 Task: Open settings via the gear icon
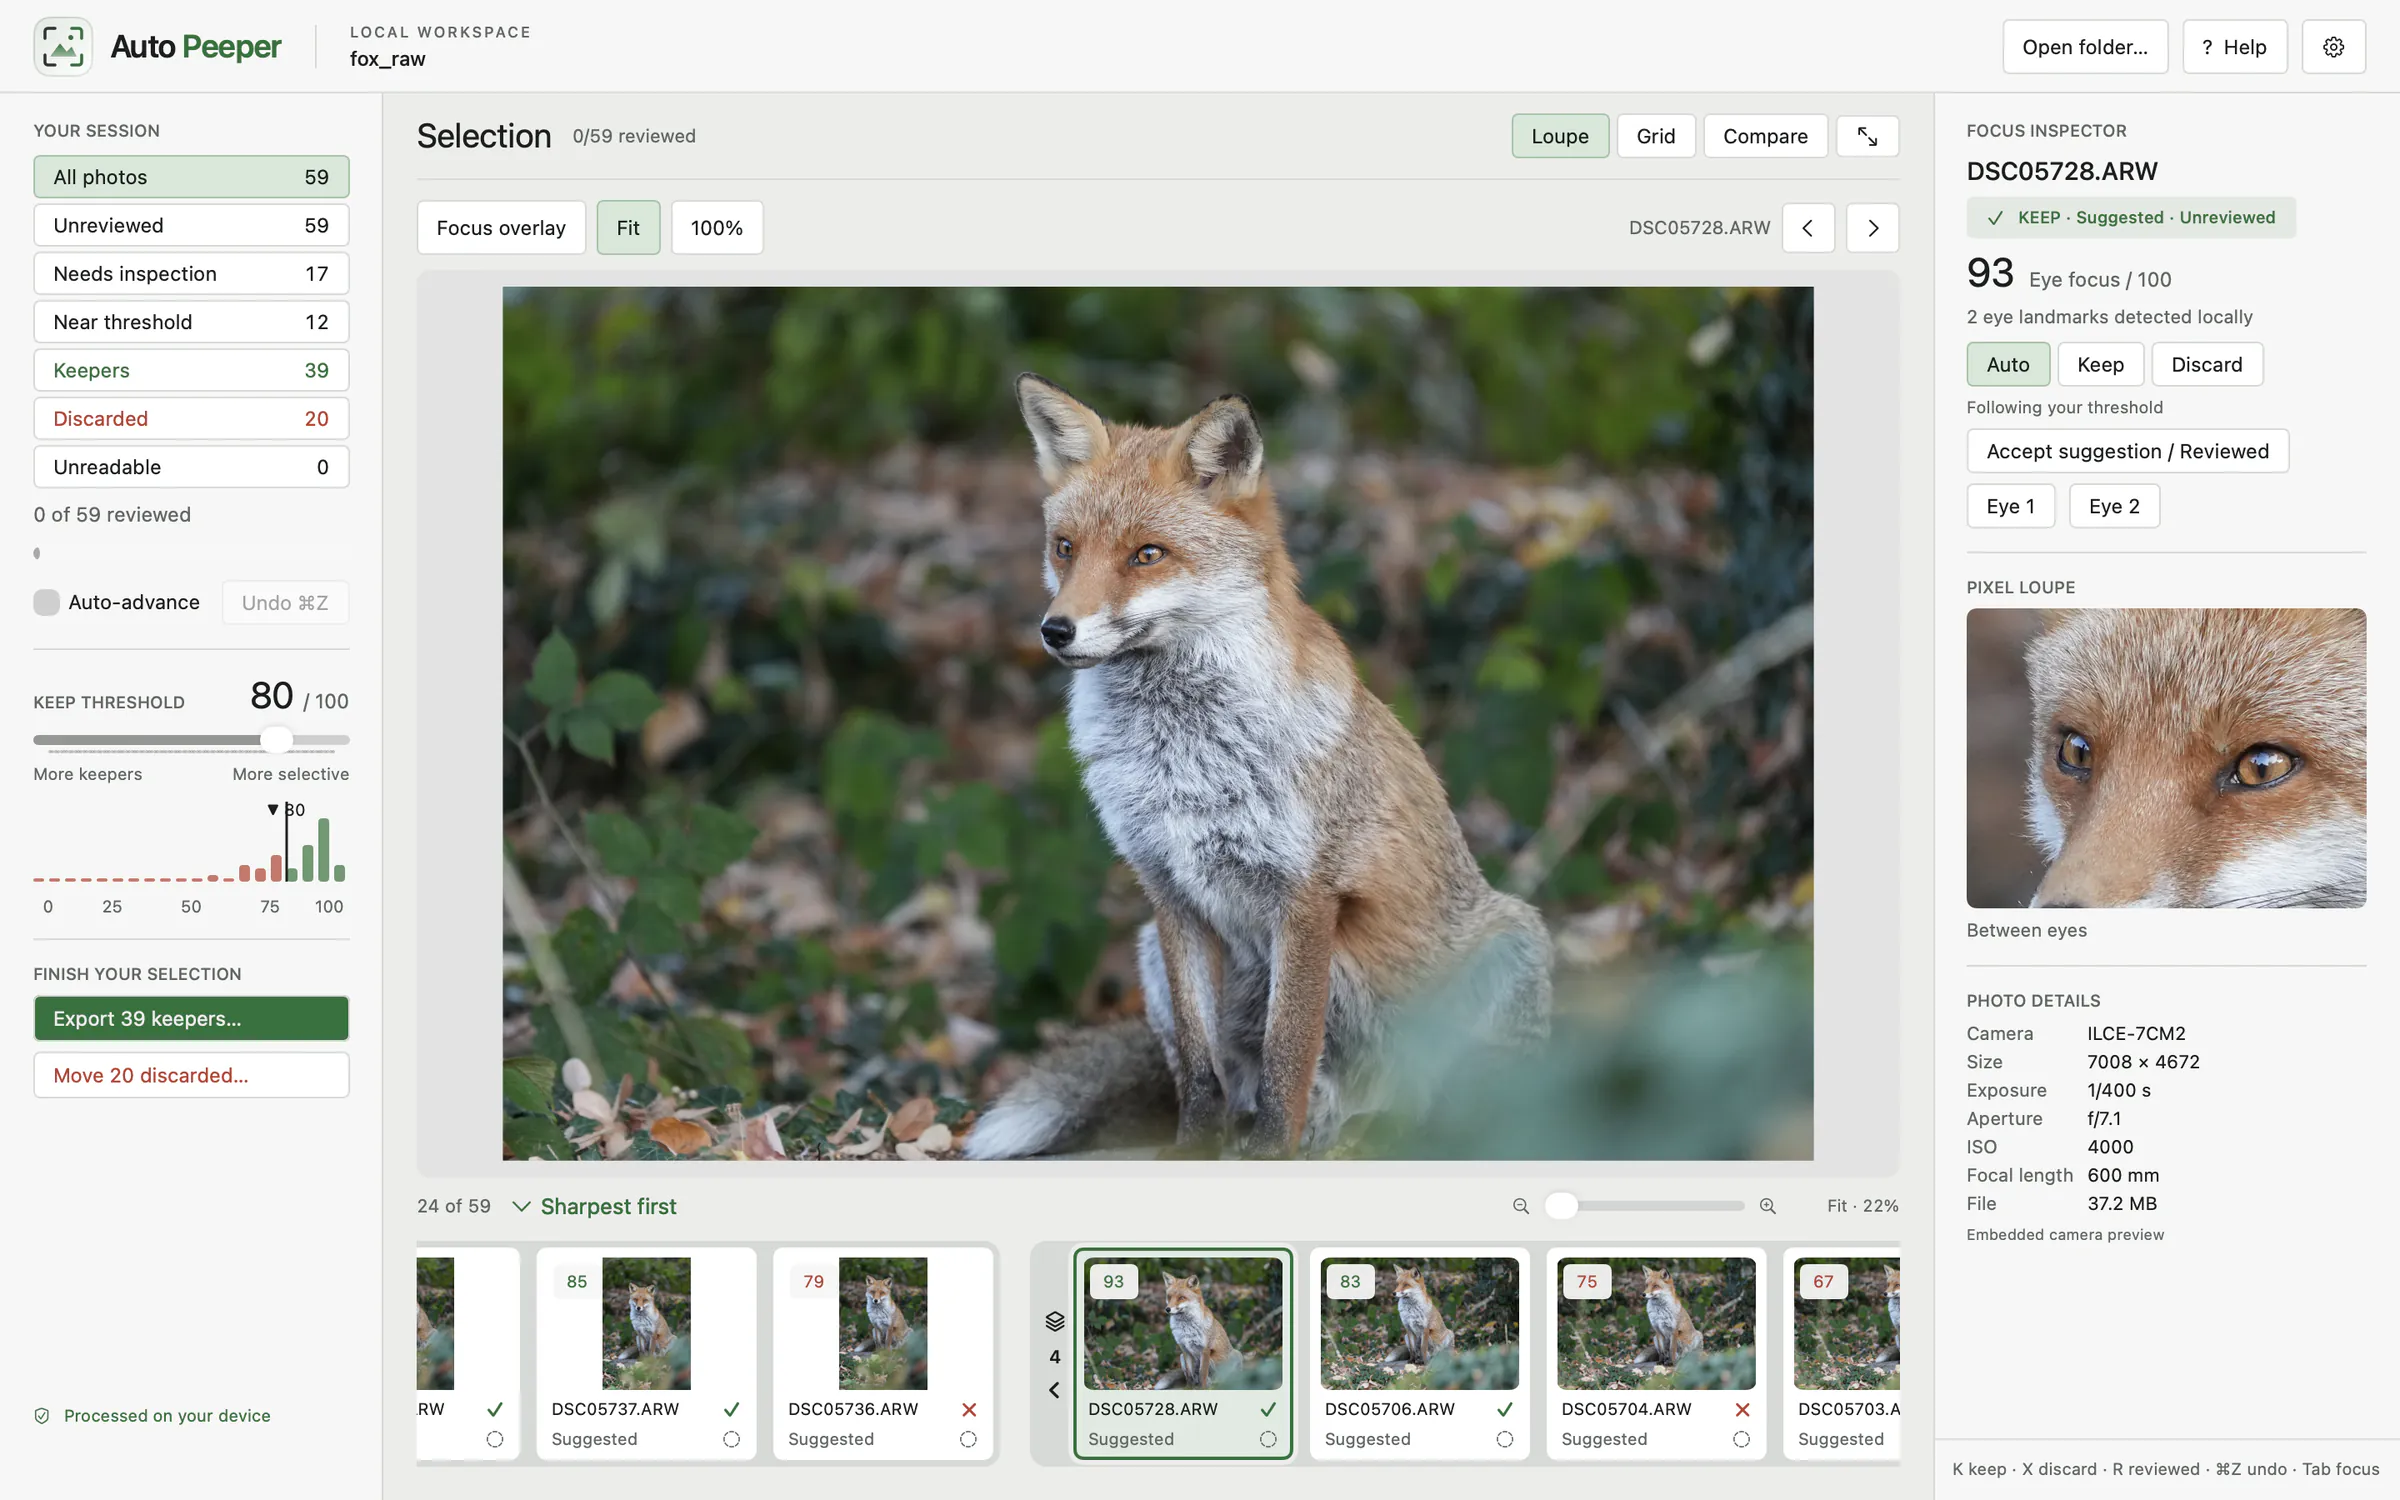(2333, 47)
